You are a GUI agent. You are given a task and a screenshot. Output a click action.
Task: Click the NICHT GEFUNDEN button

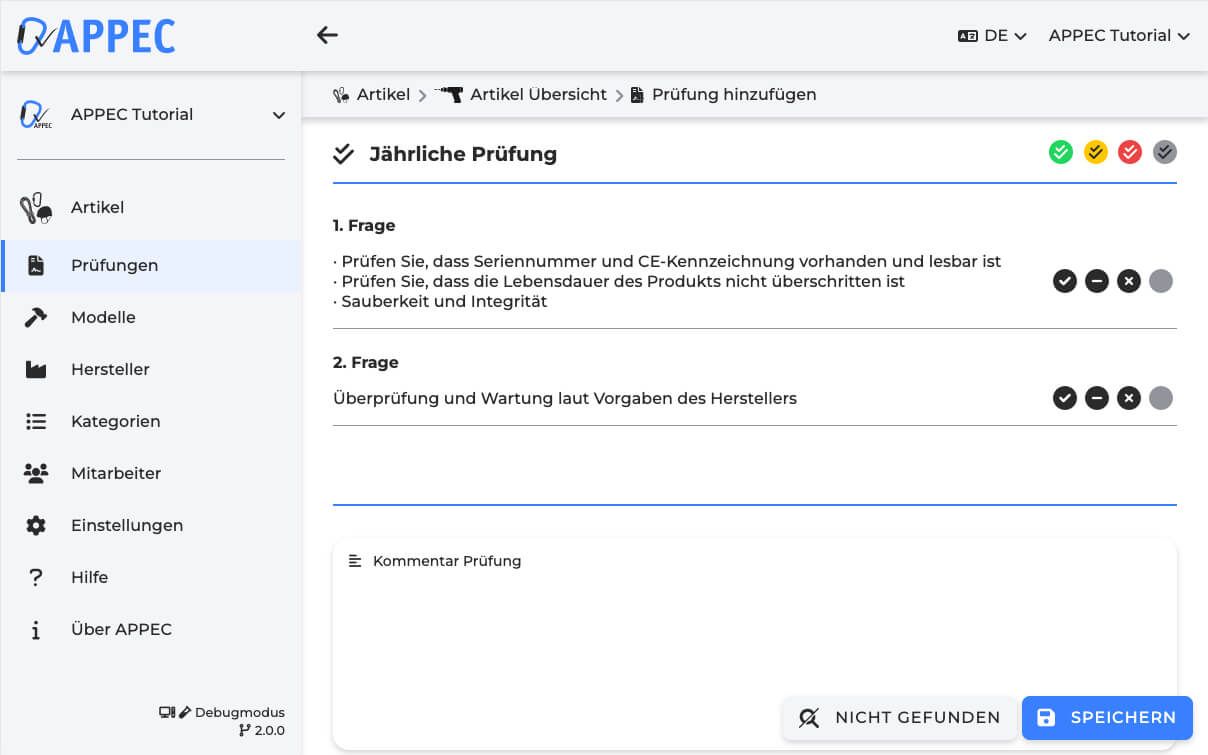click(899, 718)
